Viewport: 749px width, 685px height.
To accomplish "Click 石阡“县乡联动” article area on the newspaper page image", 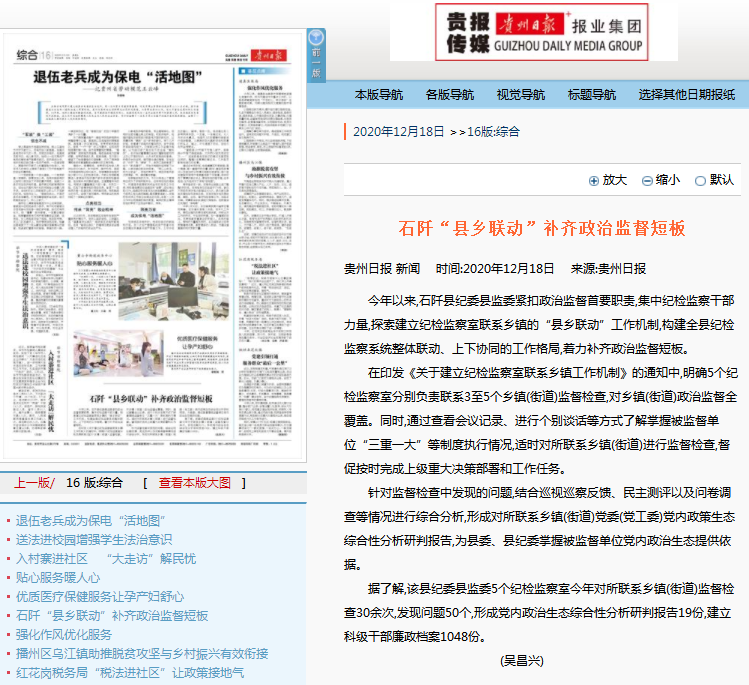I will coord(151,415).
